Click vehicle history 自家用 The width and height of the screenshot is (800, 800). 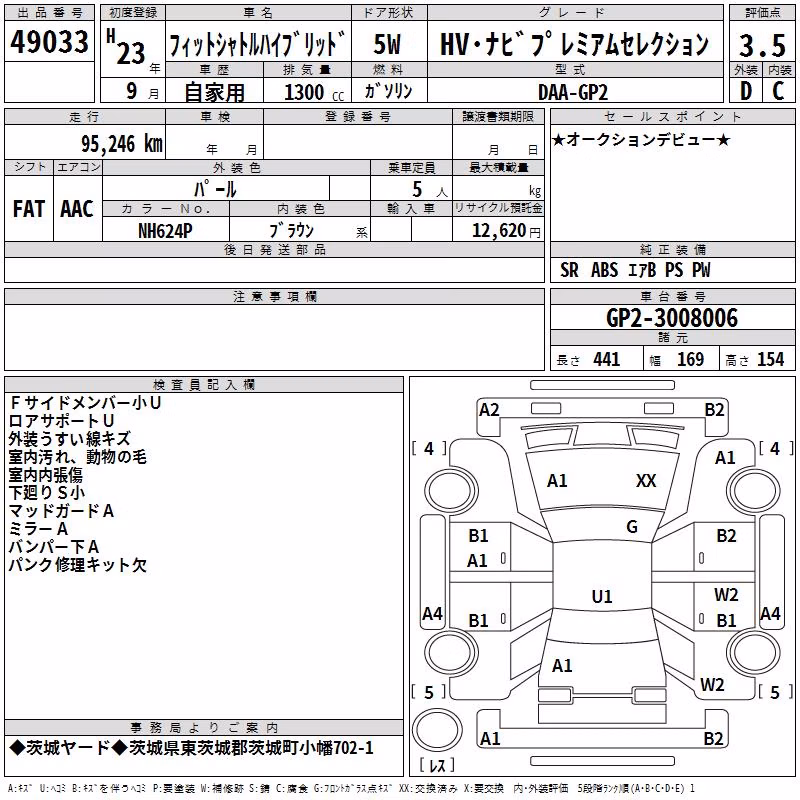click(214, 92)
